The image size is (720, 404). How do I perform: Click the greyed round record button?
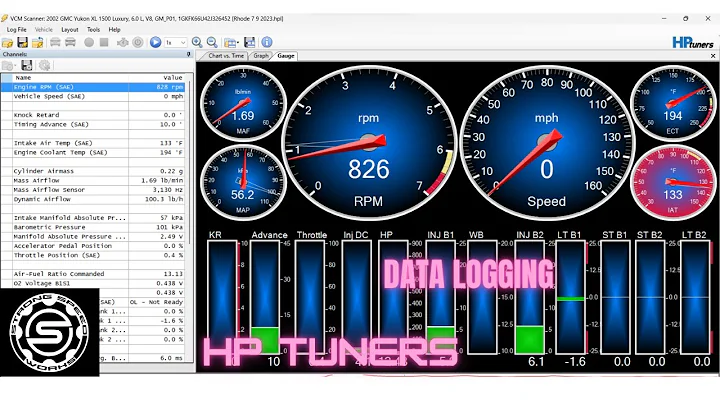coord(89,43)
